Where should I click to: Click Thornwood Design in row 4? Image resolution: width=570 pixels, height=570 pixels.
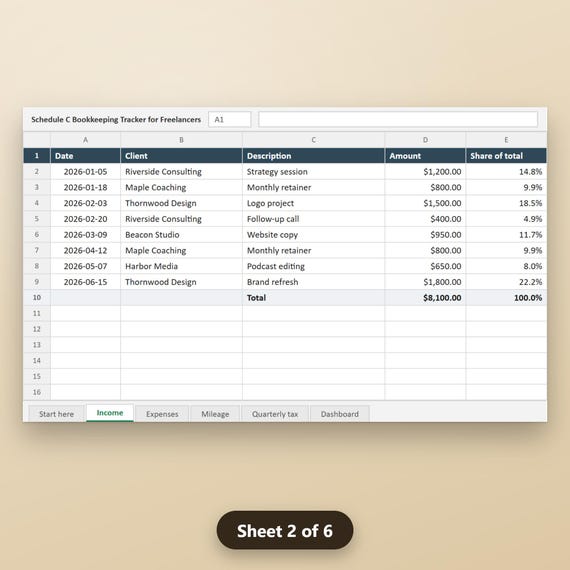click(181, 203)
